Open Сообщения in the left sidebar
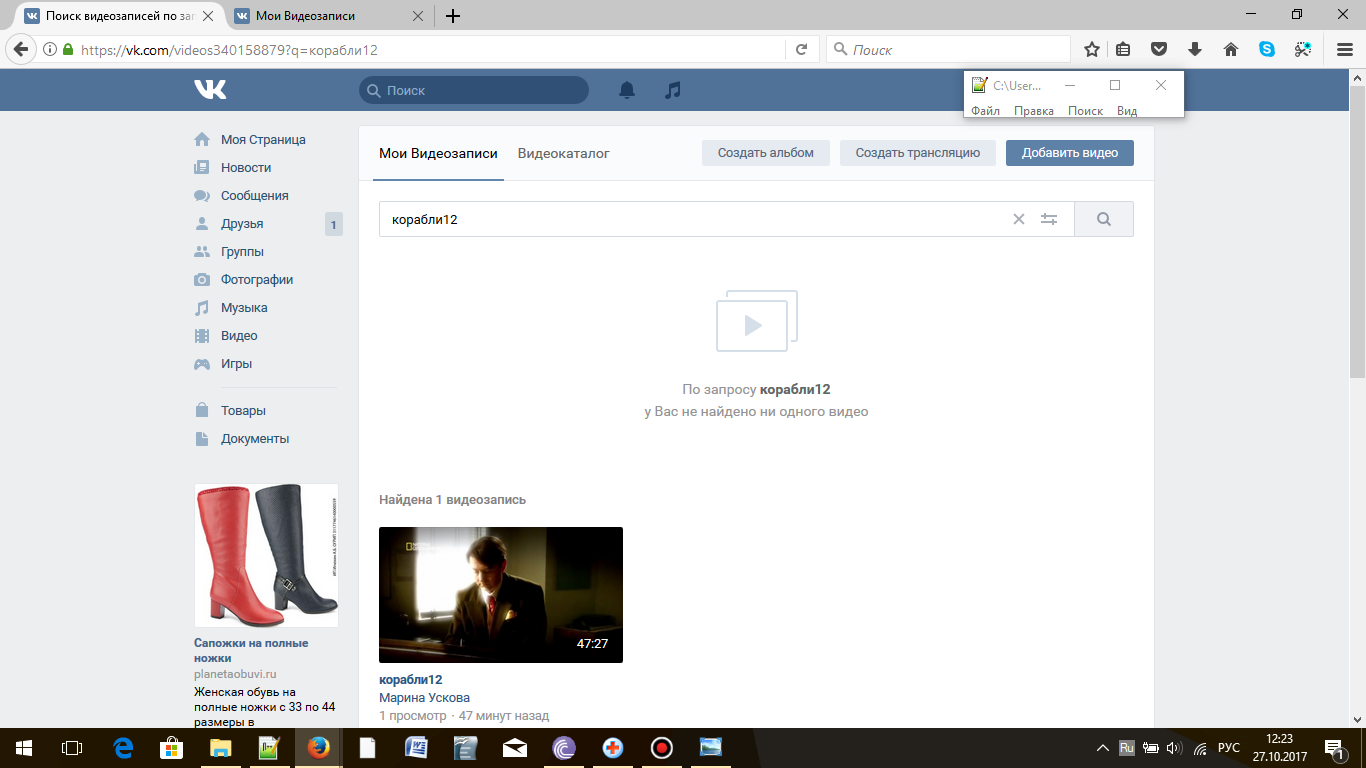 pos(254,196)
